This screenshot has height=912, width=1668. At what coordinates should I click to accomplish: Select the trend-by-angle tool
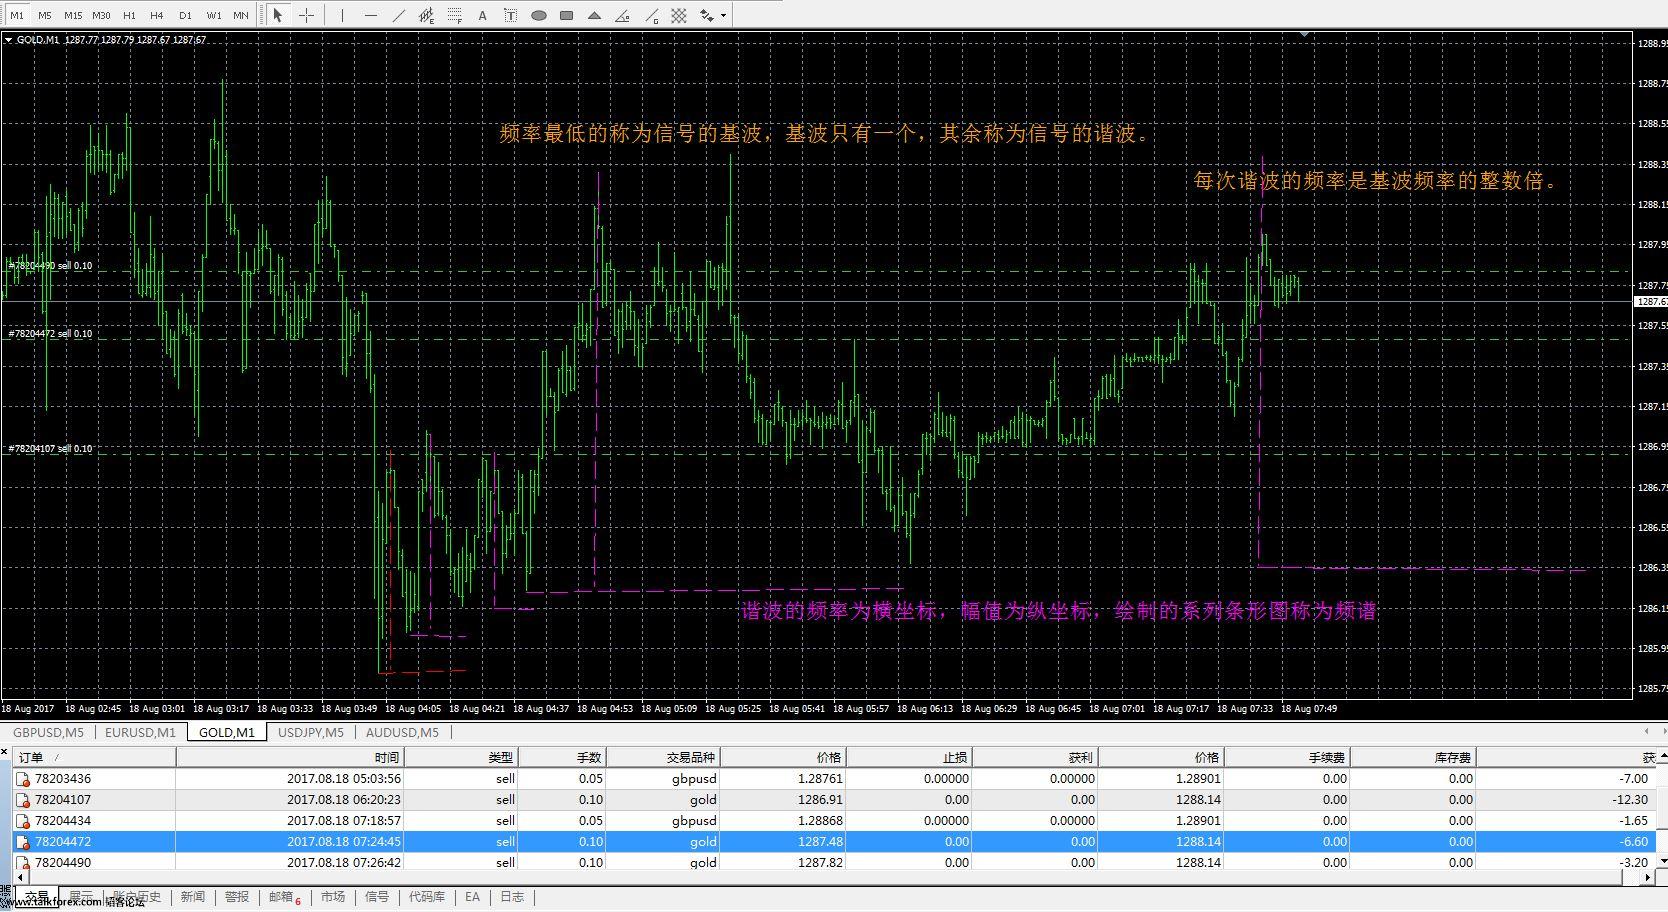coord(623,15)
